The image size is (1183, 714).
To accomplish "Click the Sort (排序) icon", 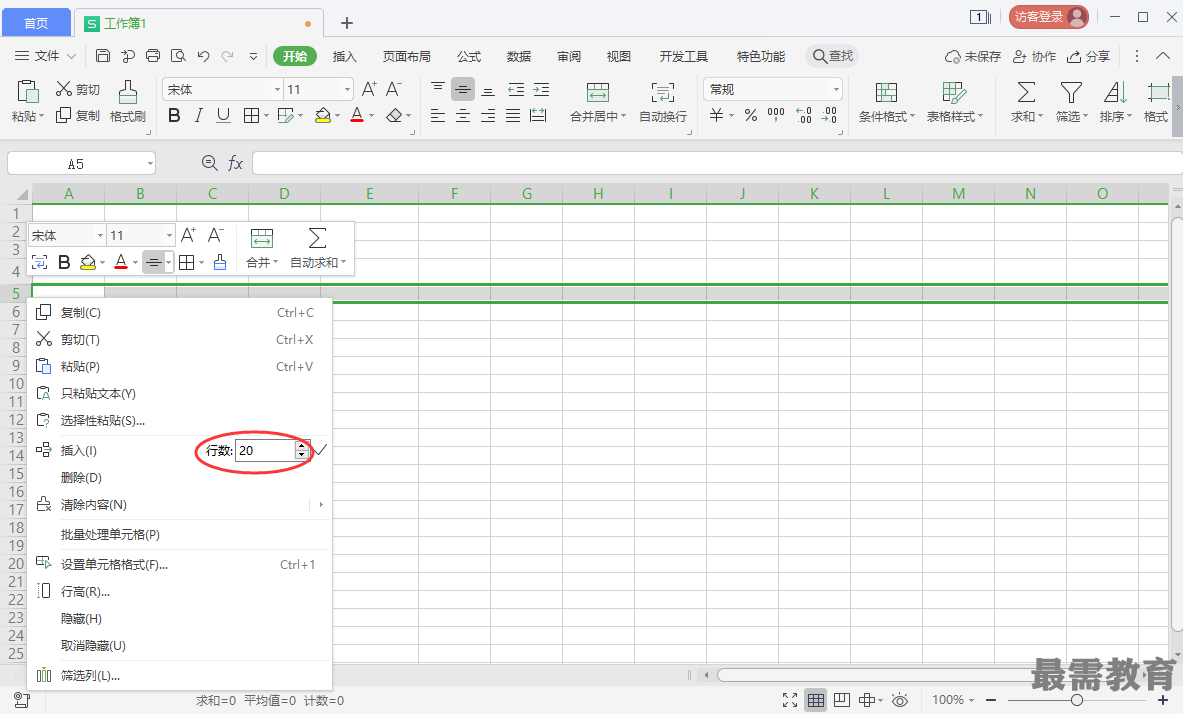I will point(1115,92).
